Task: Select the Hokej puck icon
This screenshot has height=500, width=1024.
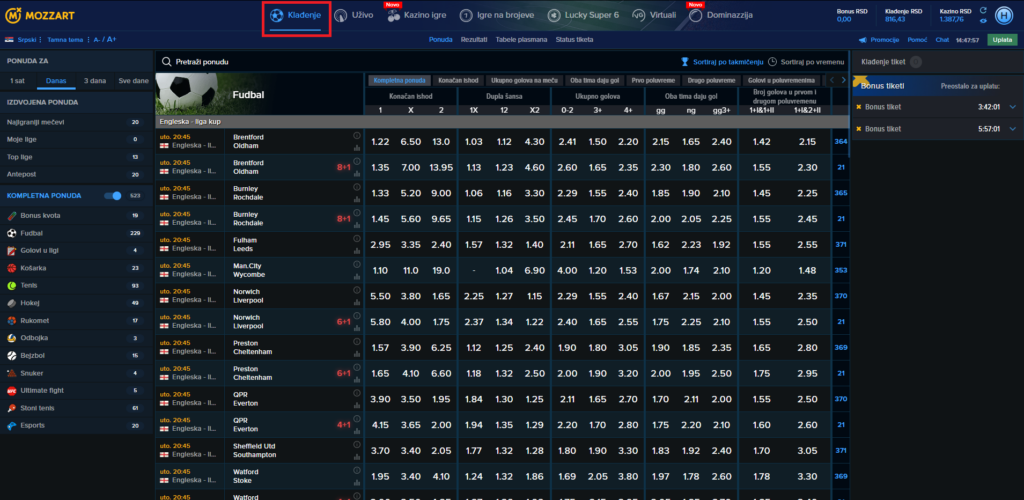Action: 12,303
